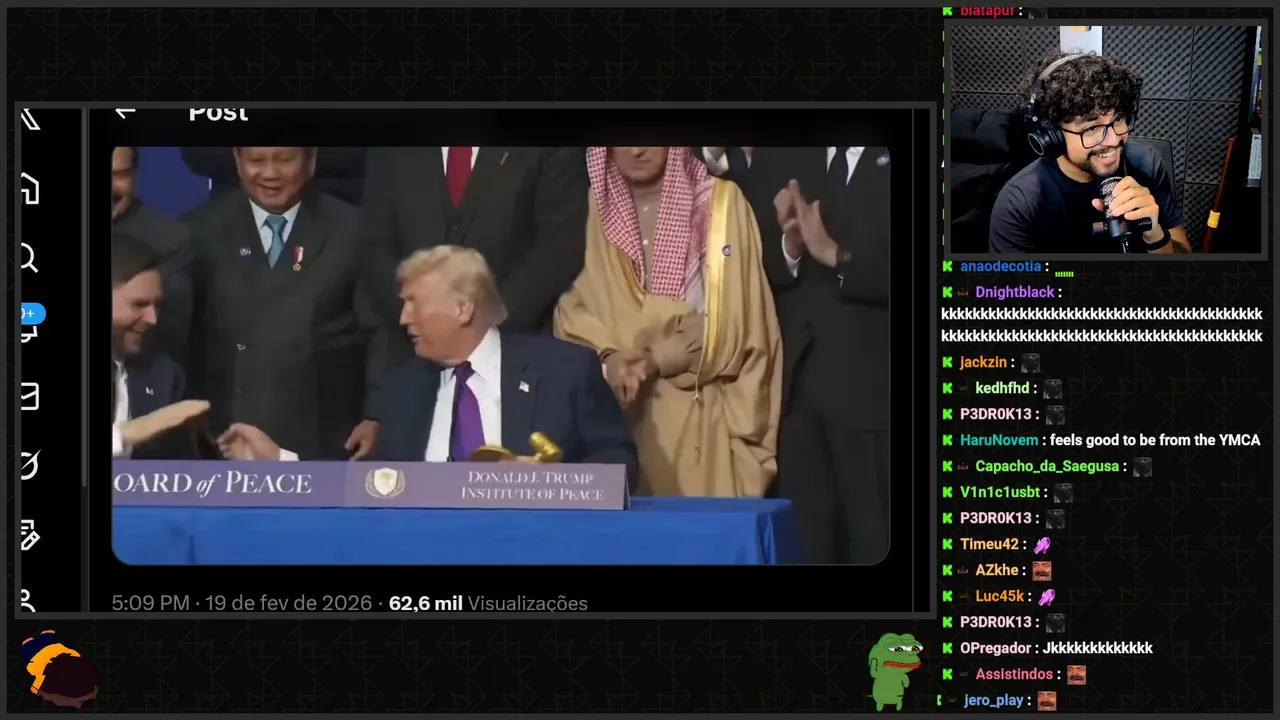
Task: Open notifications with the blue badge
Action: point(31,314)
